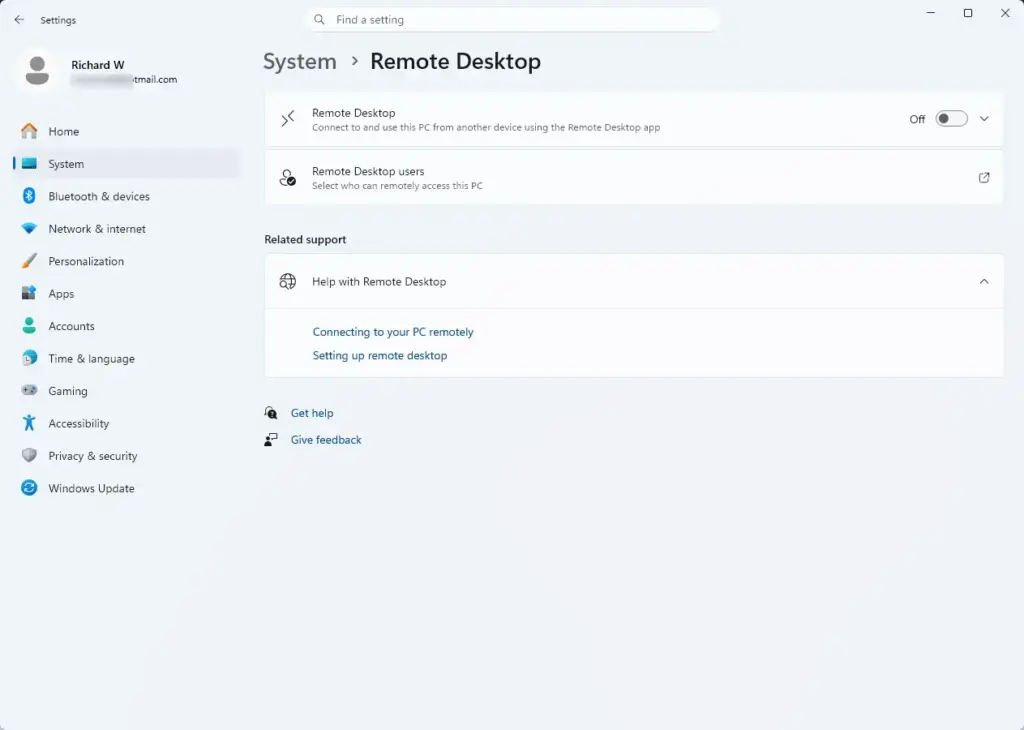
Task: Click the Help with Remote Desktop globe icon
Action: 288,281
